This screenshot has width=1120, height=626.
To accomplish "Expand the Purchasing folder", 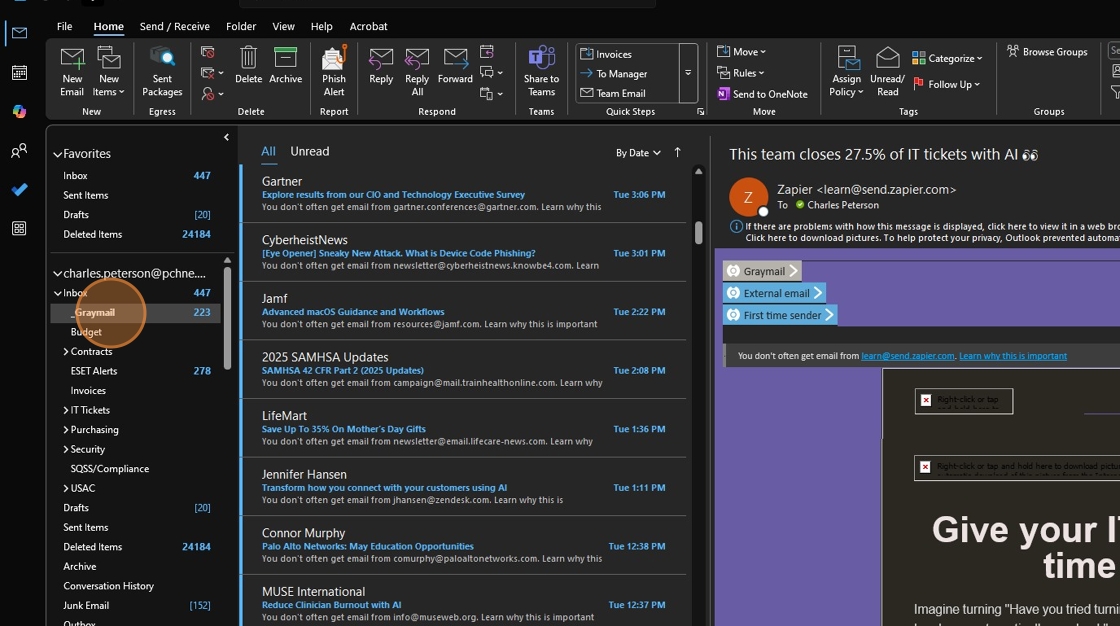I will tap(66, 429).
